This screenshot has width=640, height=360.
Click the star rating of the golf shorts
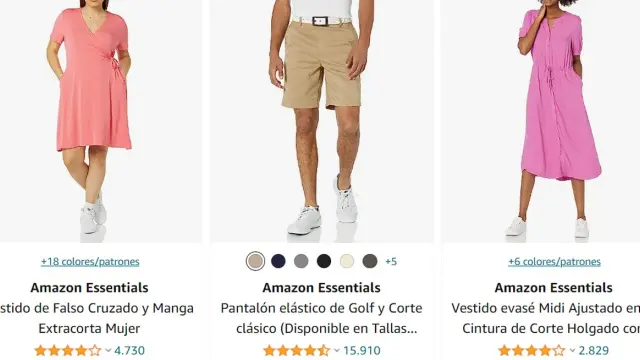tap(297, 351)
